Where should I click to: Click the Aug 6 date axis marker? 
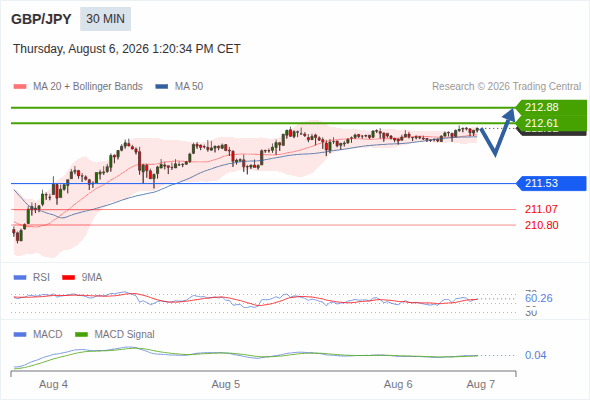(398, 384)
